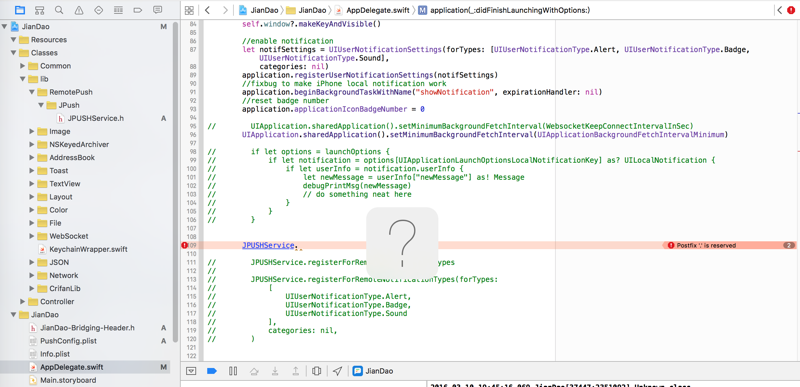Click line number 98 in gutter
The height and width of the screenshot is (387, 800).
click(192, 152)
